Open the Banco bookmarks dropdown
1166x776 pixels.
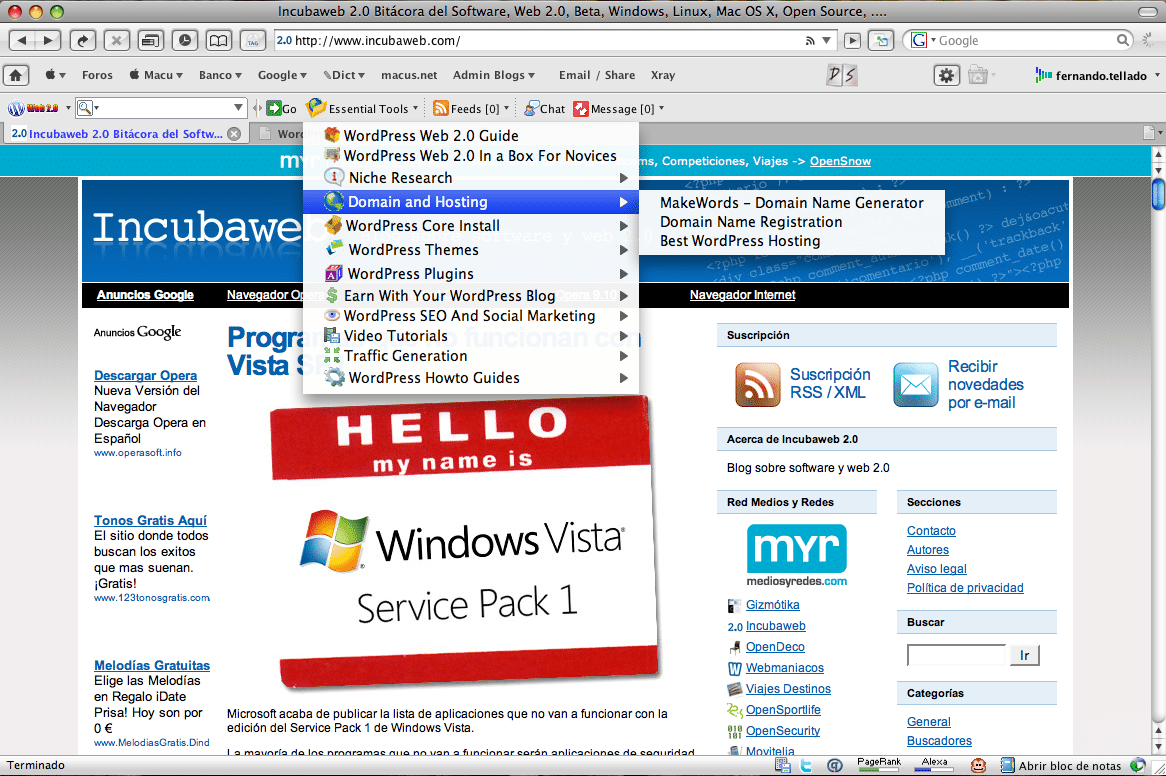(x=220, y=75)
